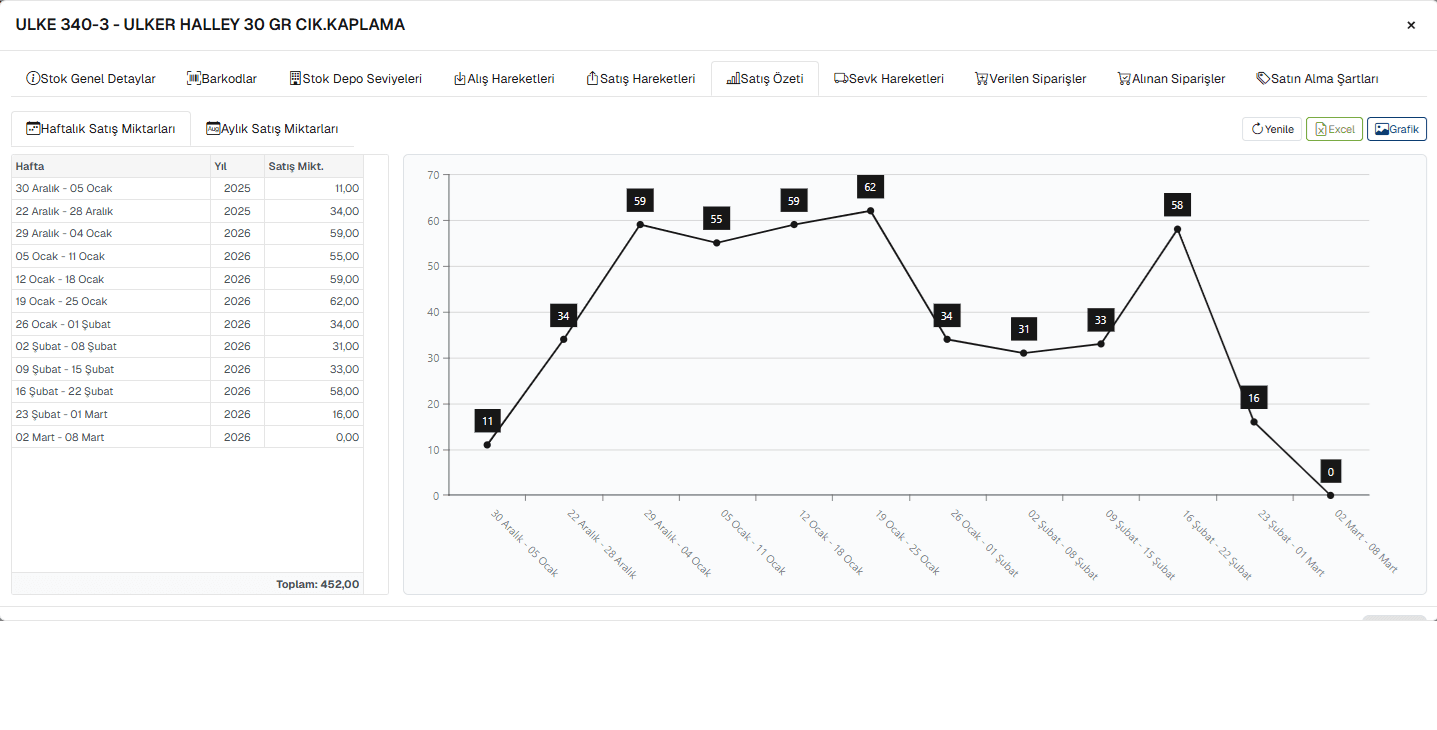
Task: Export the table with the Excel button
Action: click(1334, 129)
